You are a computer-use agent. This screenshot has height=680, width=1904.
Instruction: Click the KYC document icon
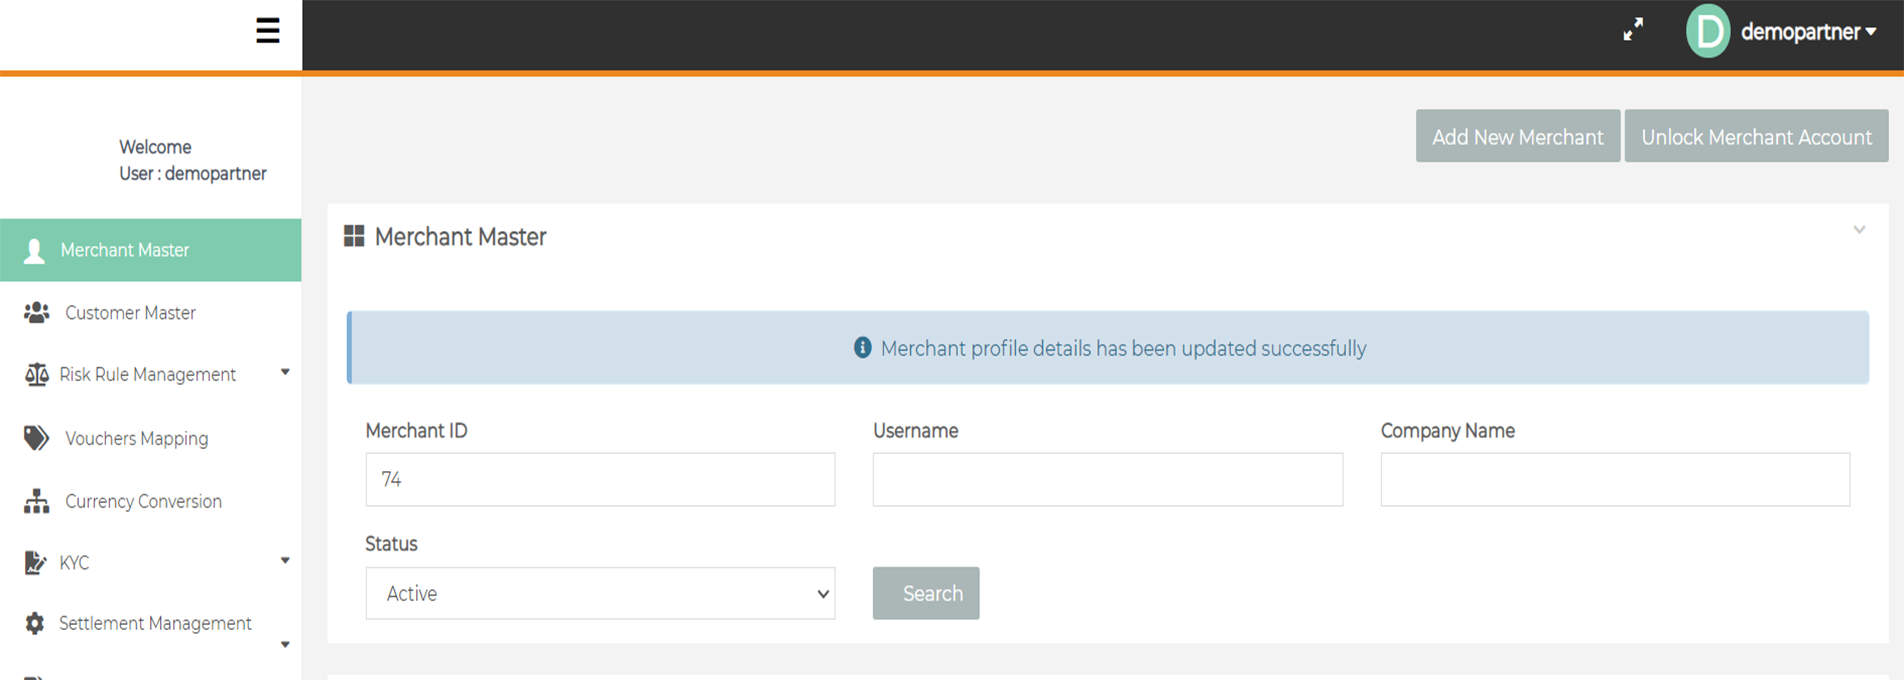point(35,563)
